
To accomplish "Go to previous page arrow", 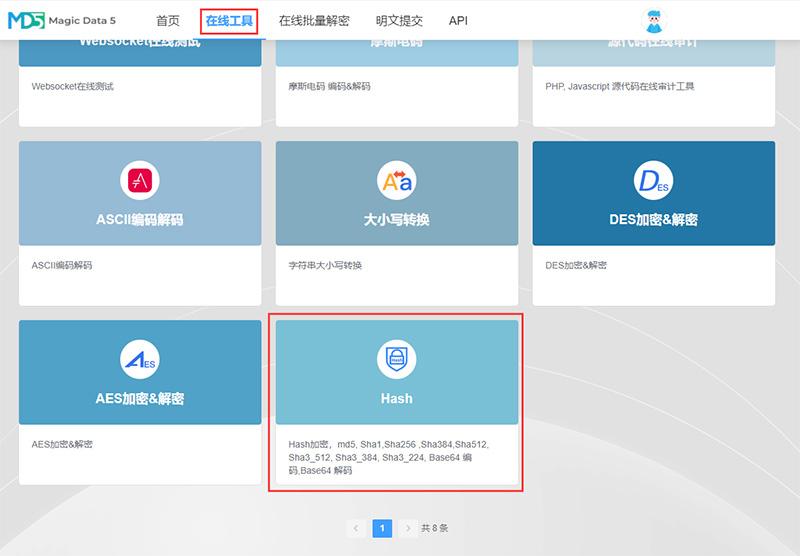I will [x=356, y=528].
